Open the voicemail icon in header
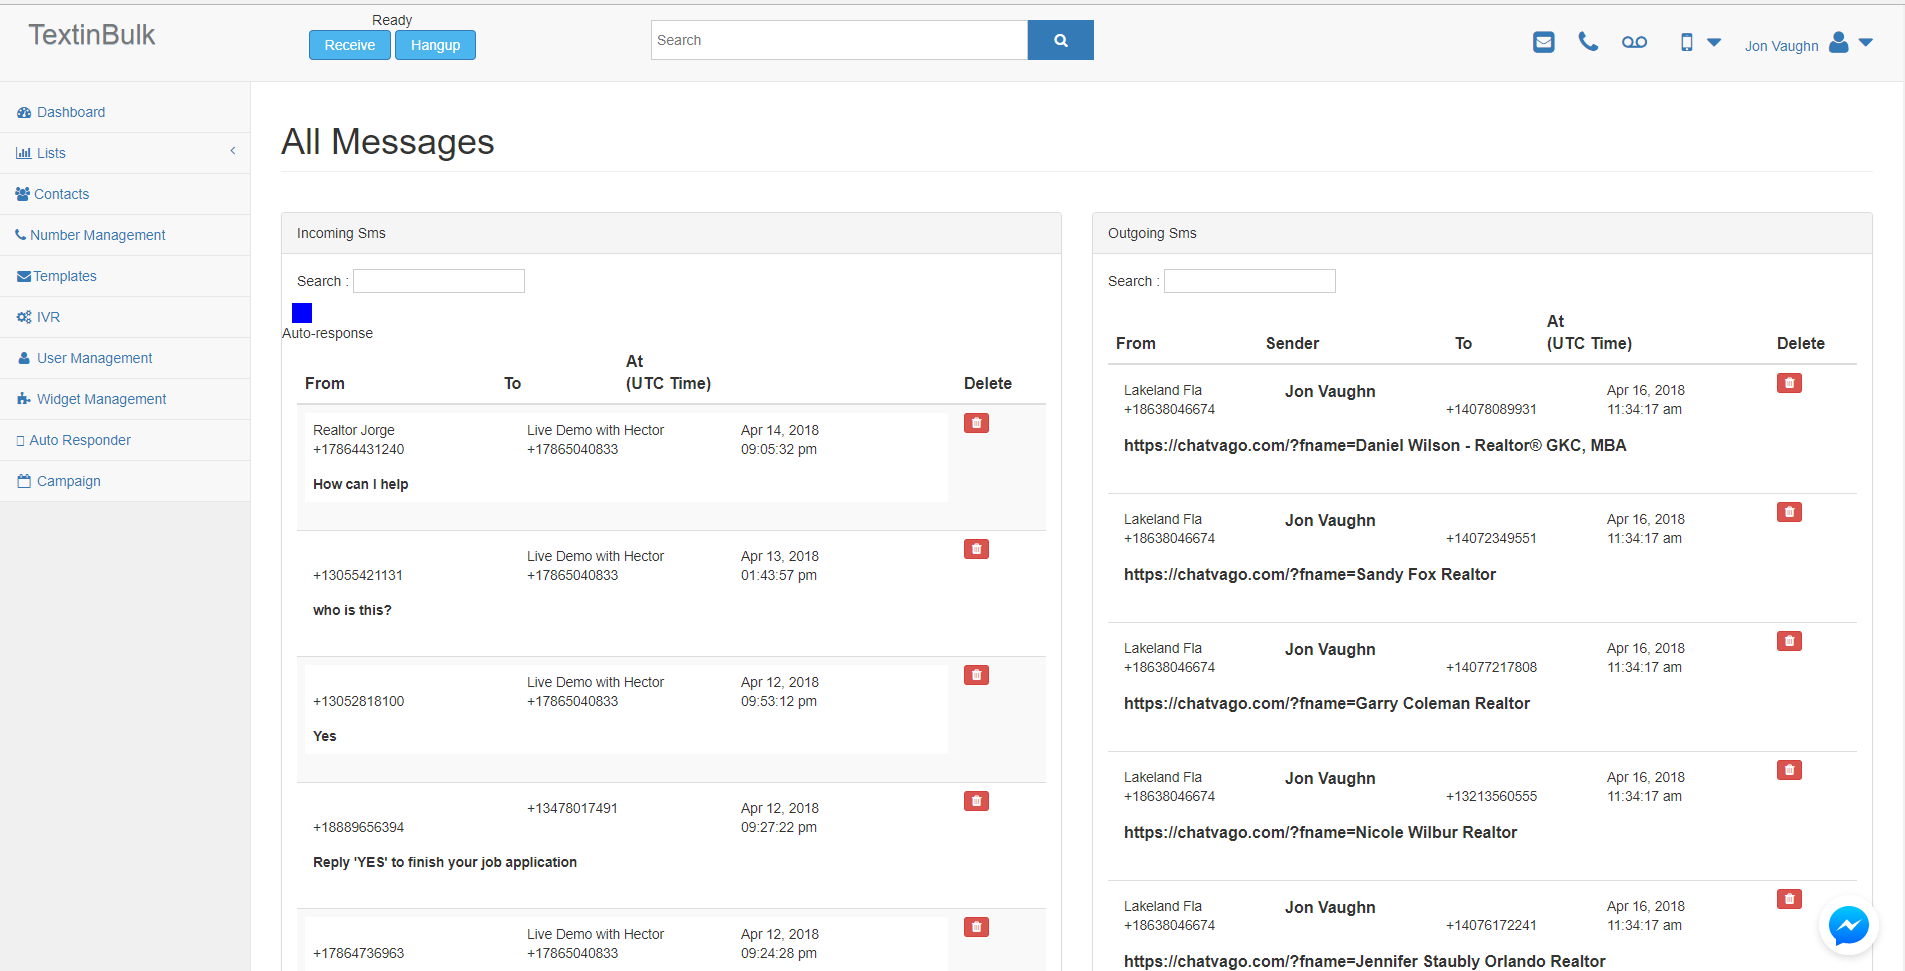The width and height of the screenshot is (1905, 971). click(x=1634, y=42)
